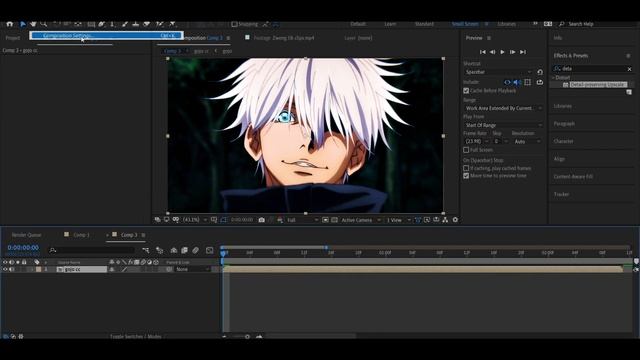Image resolution: width=640 pixels, height=360 pixels.
Task: Toggle video include eye icon in Preview panel
Action: 507,82
